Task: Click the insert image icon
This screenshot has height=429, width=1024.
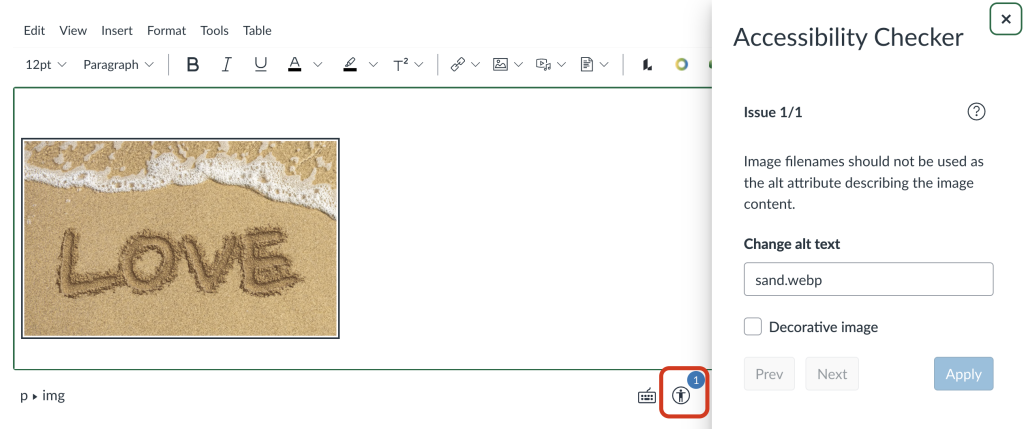Action: 500,65
